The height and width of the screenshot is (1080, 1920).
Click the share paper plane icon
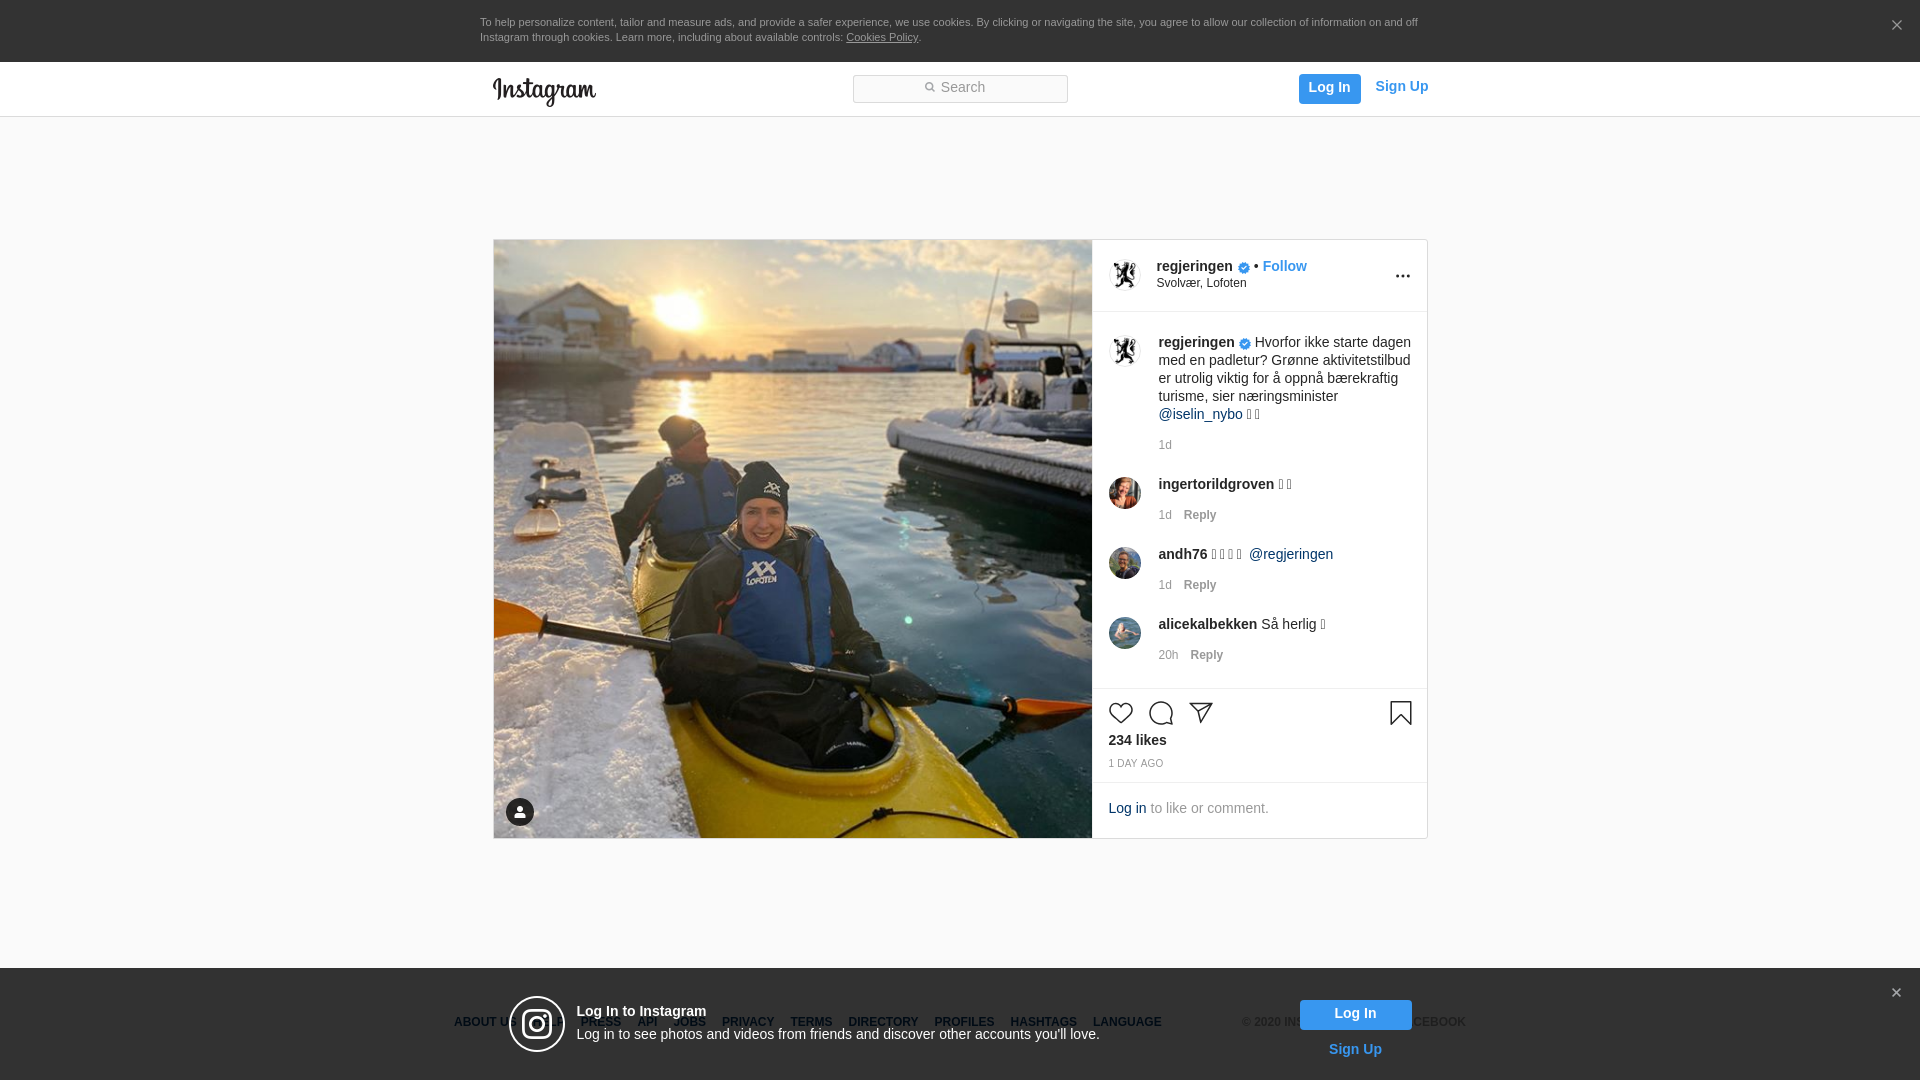[x=1200, y=713]
